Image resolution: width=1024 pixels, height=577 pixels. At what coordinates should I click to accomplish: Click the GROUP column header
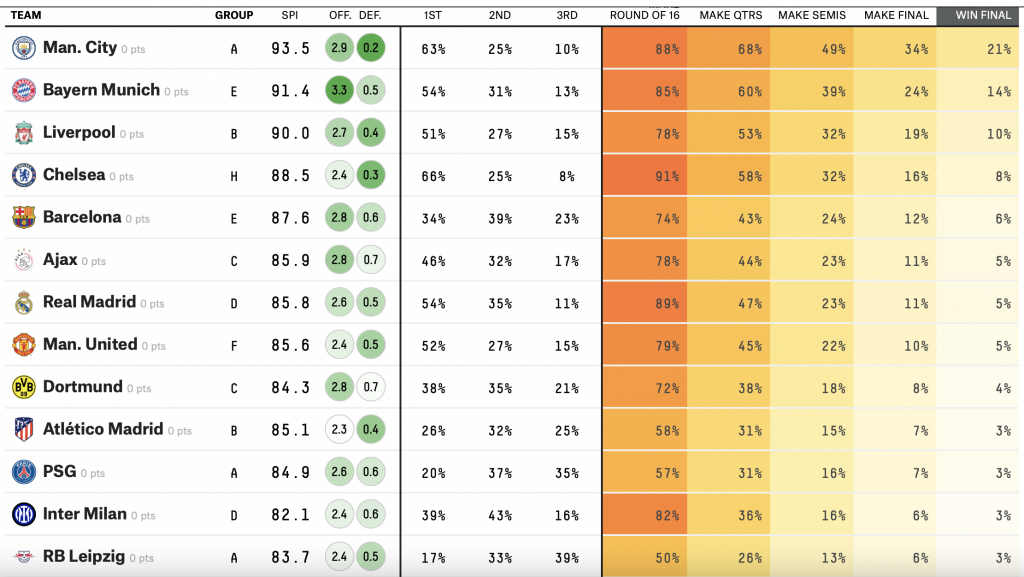pos(234,15)
